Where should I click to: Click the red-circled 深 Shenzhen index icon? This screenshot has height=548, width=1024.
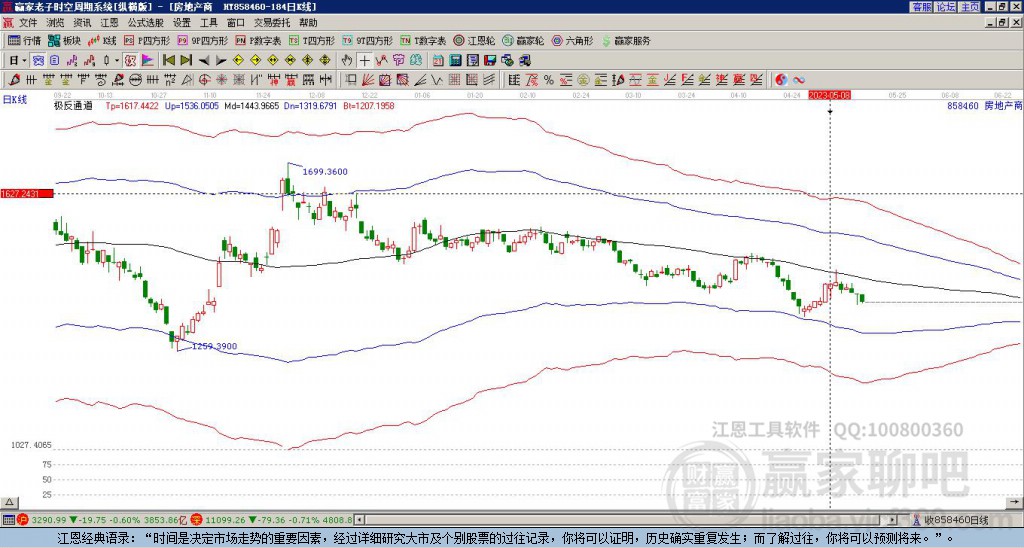(x=197, y=520)
